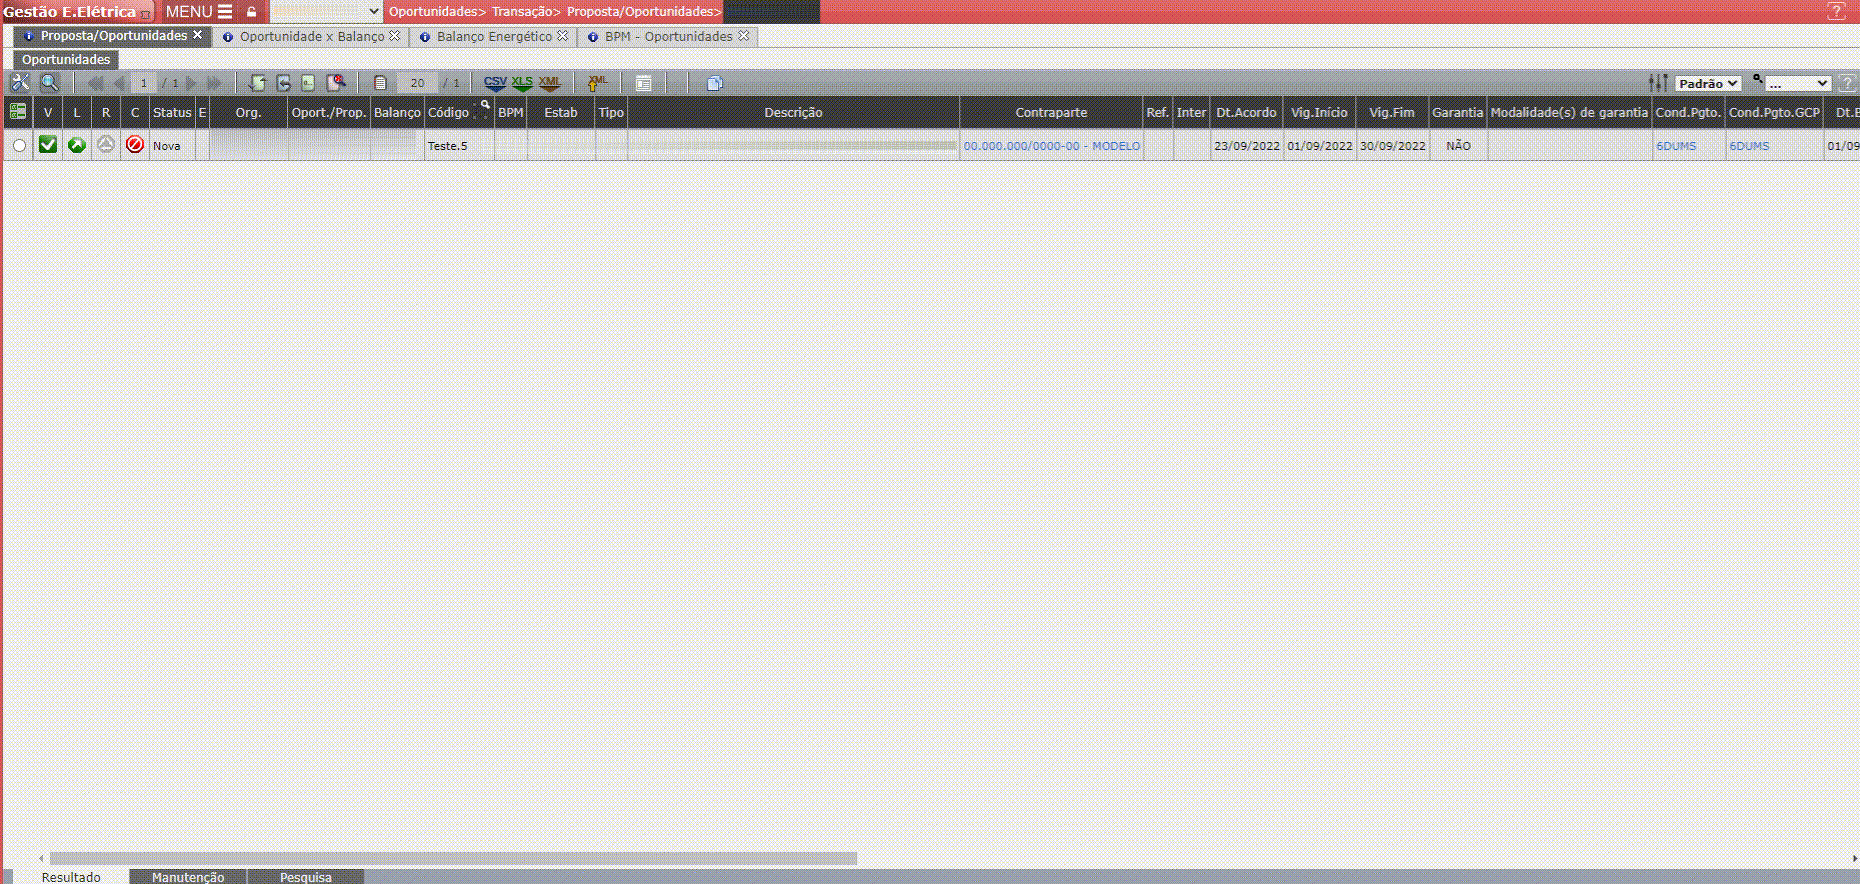The image size is (1860, 884).
Task: Click the red cancel icon in column C
Action: click(135, 145)
